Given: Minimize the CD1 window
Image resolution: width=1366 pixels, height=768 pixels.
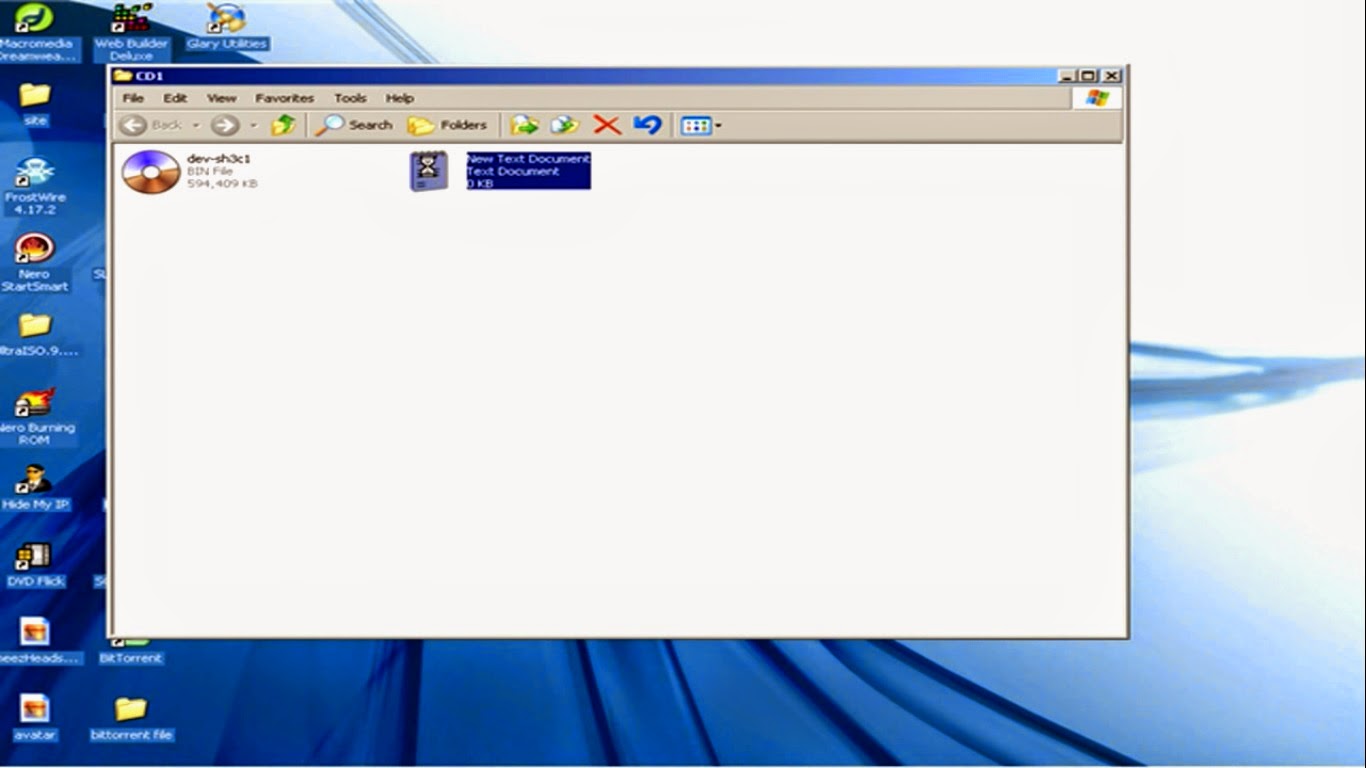Looking at the screenshot, I should point(1067,76).
